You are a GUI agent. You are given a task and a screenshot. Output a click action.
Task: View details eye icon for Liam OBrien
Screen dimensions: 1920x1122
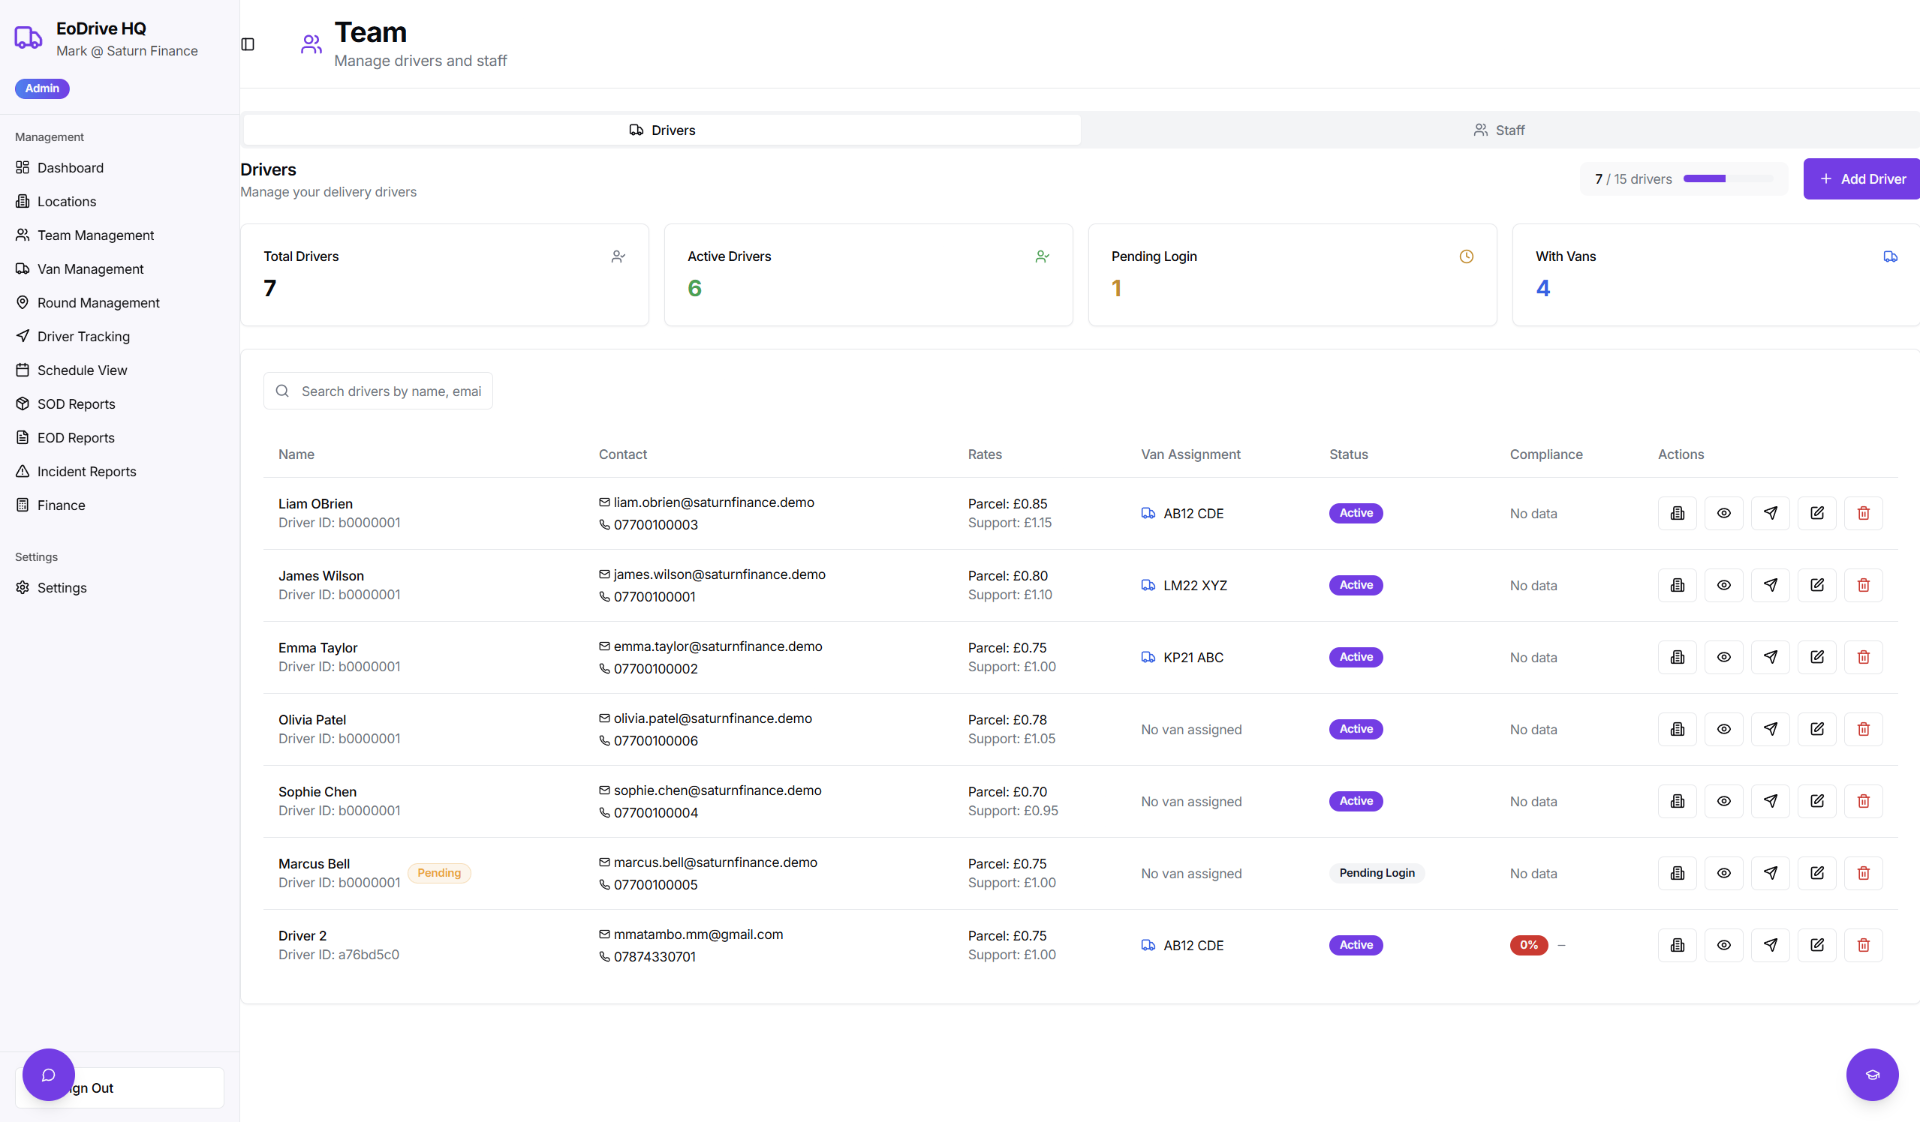point(1724,513)
